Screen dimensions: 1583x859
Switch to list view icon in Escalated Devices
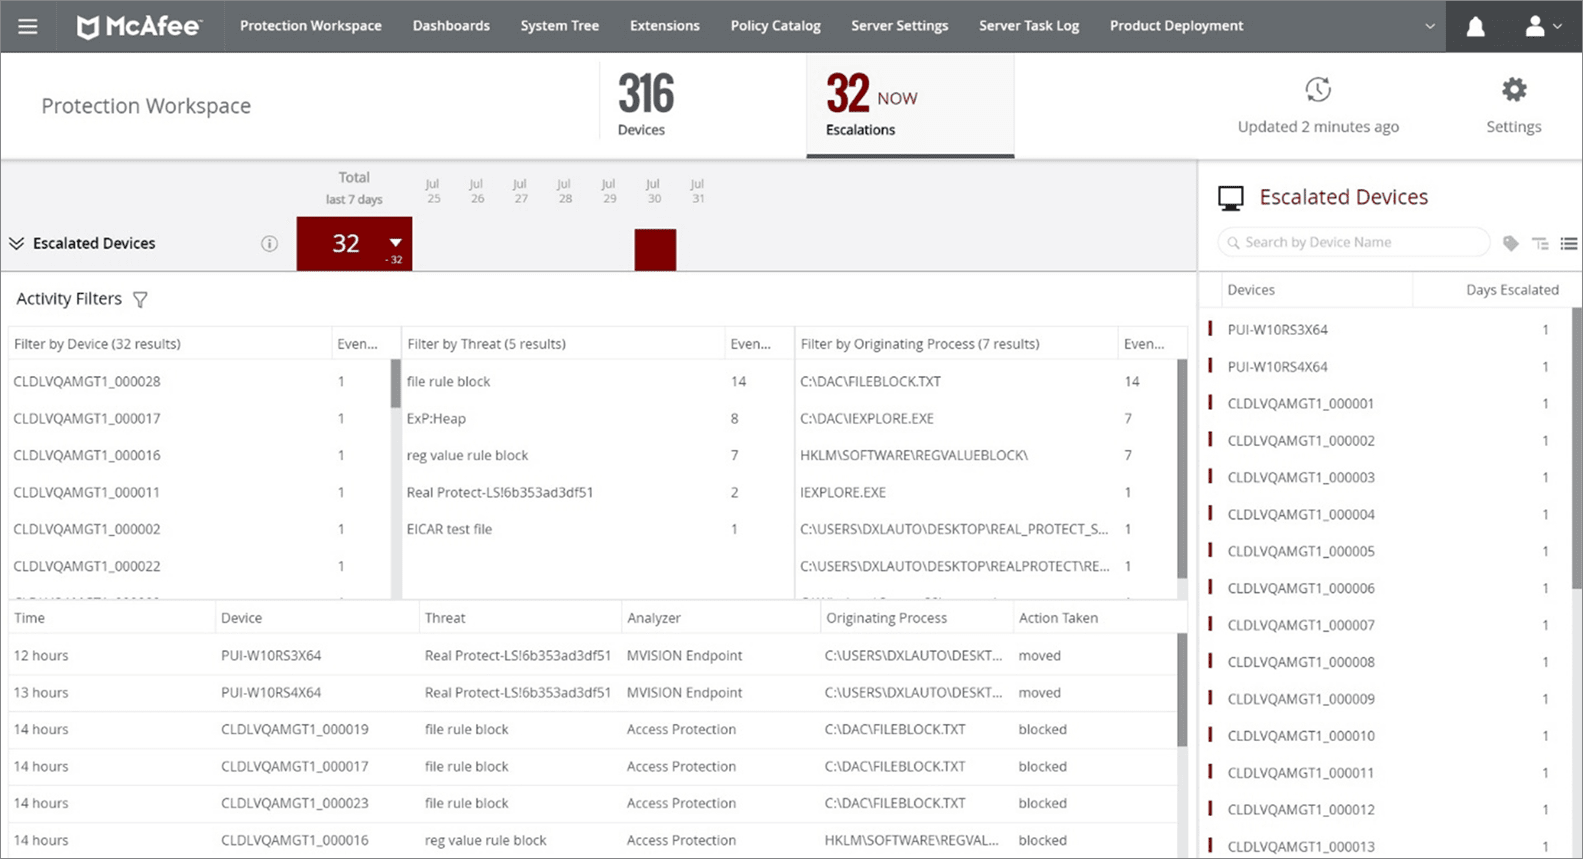point(1569,243)
